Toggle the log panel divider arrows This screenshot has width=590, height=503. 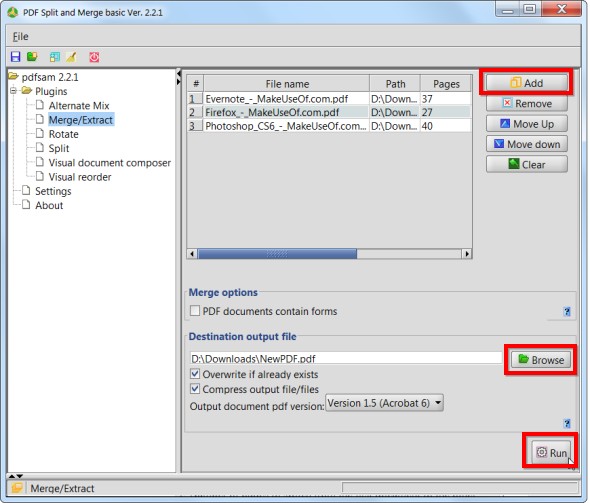[15, 476]
